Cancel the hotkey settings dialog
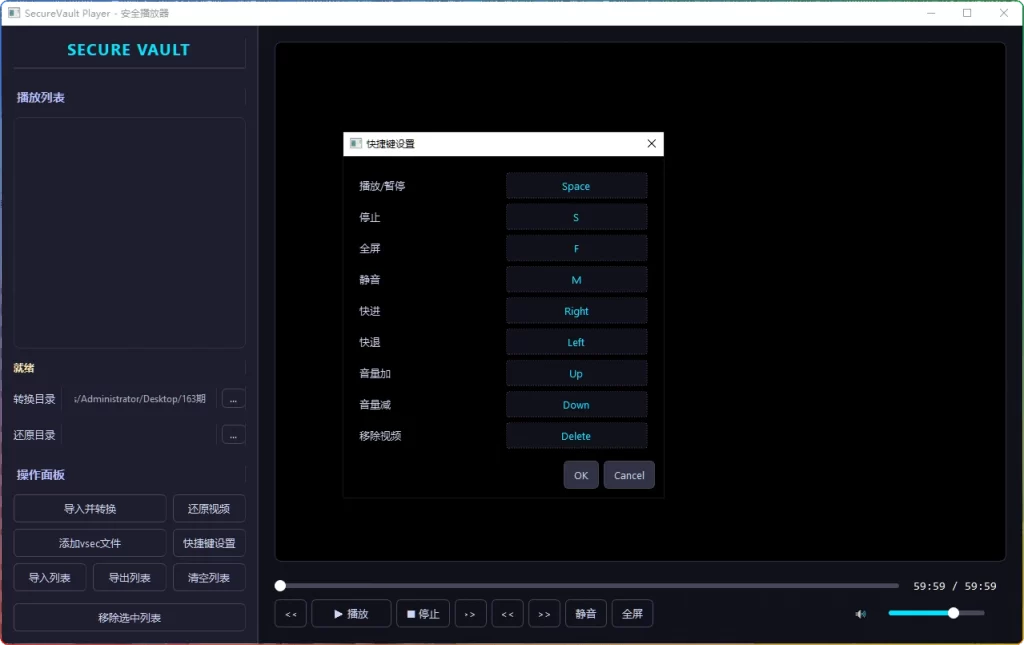This screenshot has width=1024, height=645. [x=629, y=475]
